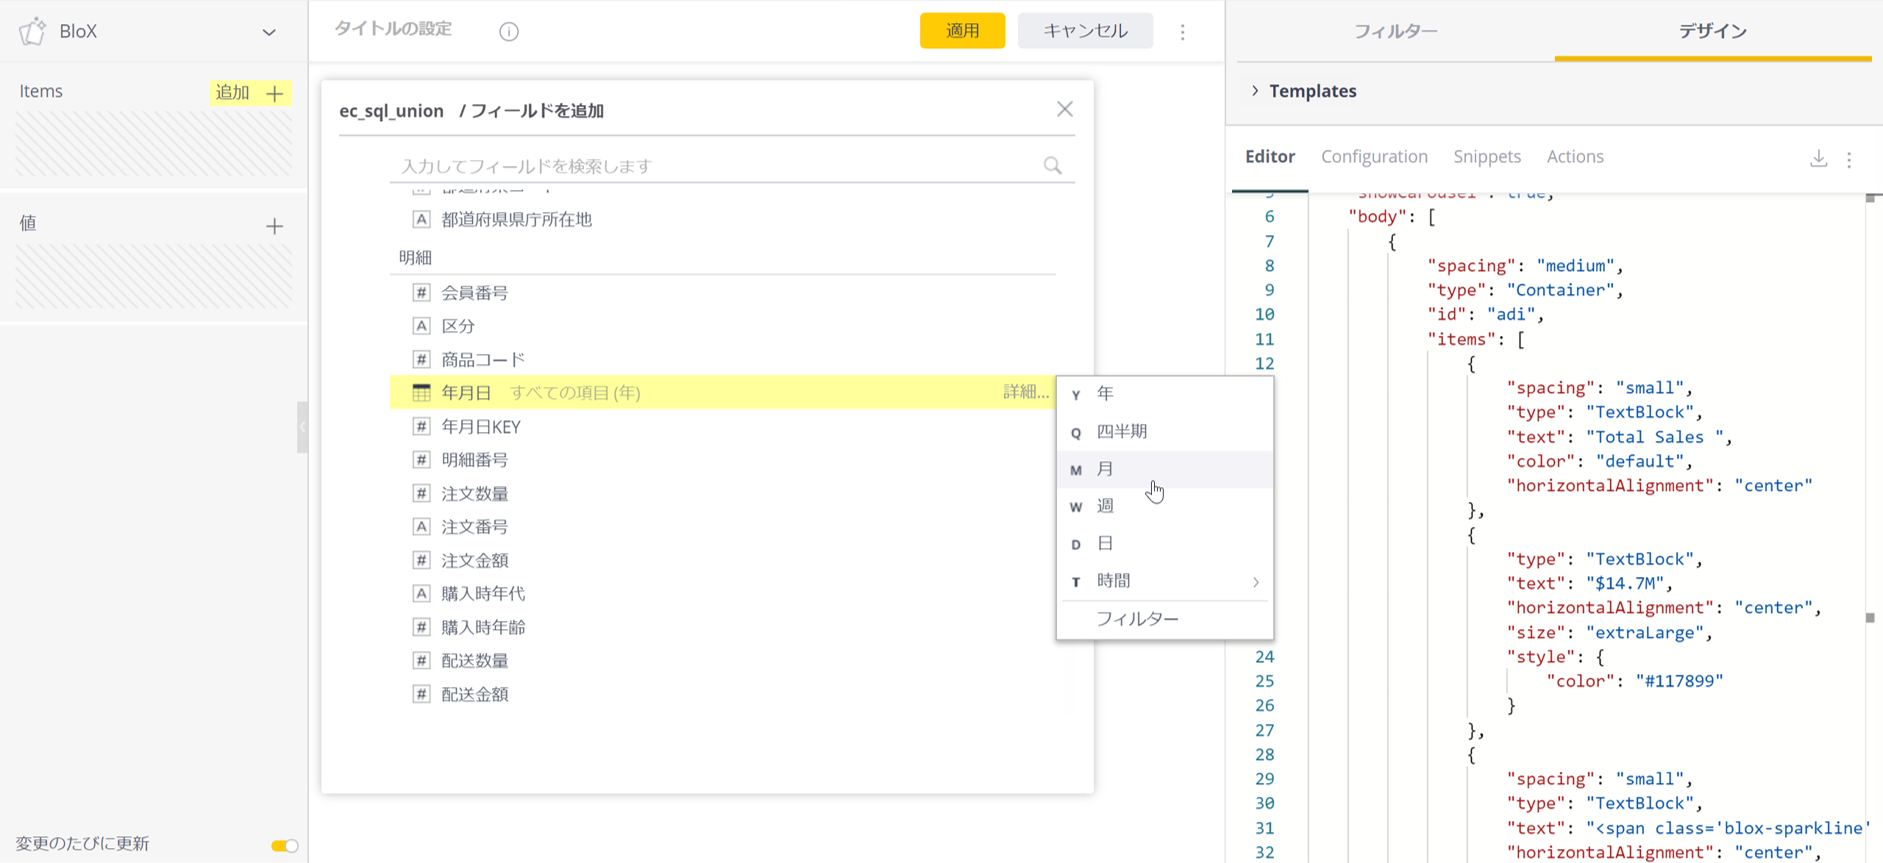Switch to the Configuration tab

1373,157
